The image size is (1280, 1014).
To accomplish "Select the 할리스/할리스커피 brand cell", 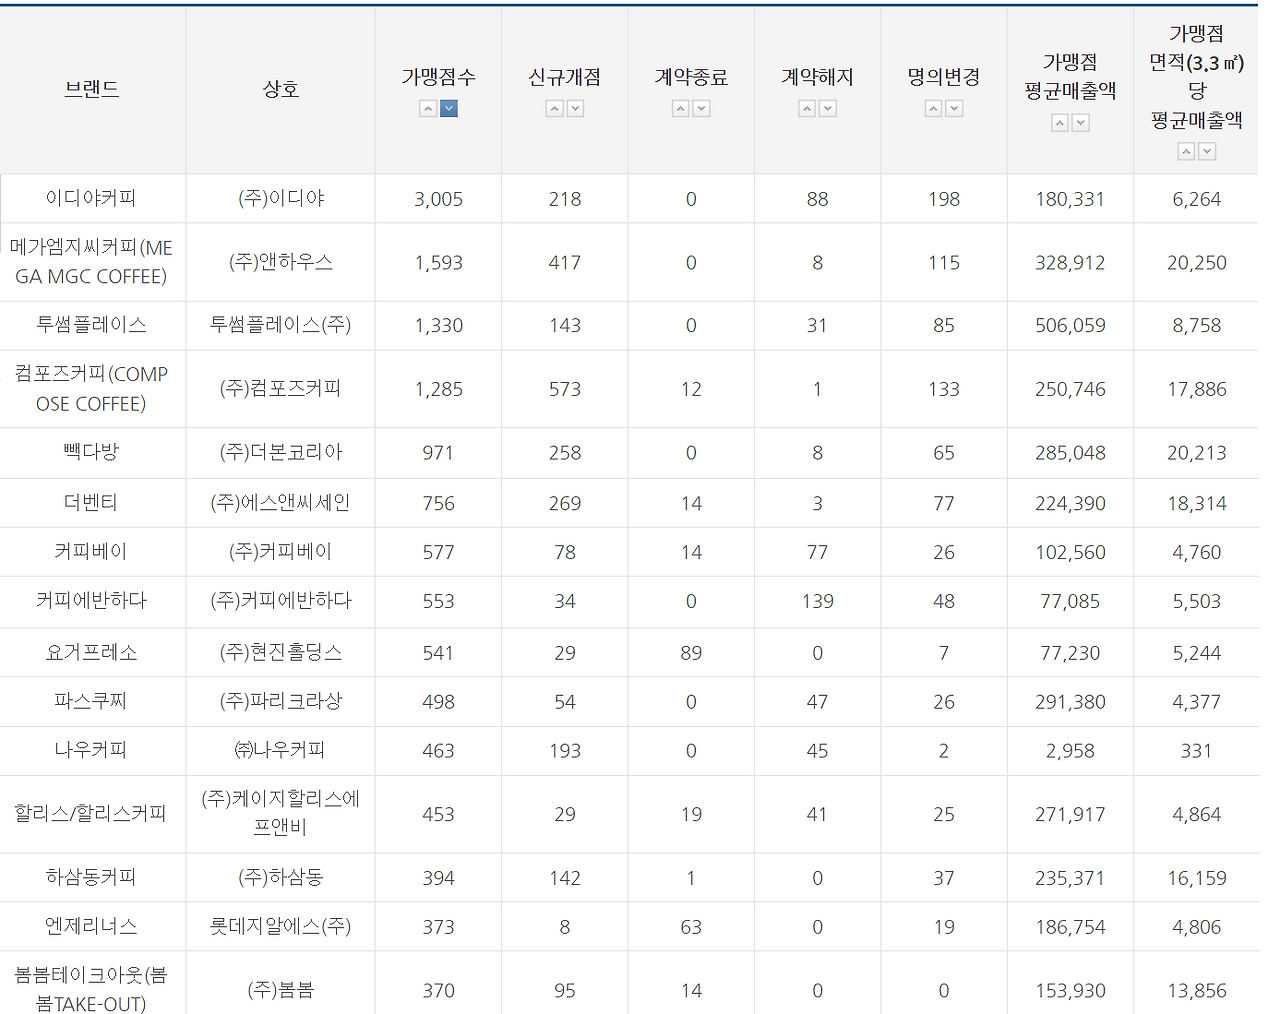I will (x=92, y=814).
